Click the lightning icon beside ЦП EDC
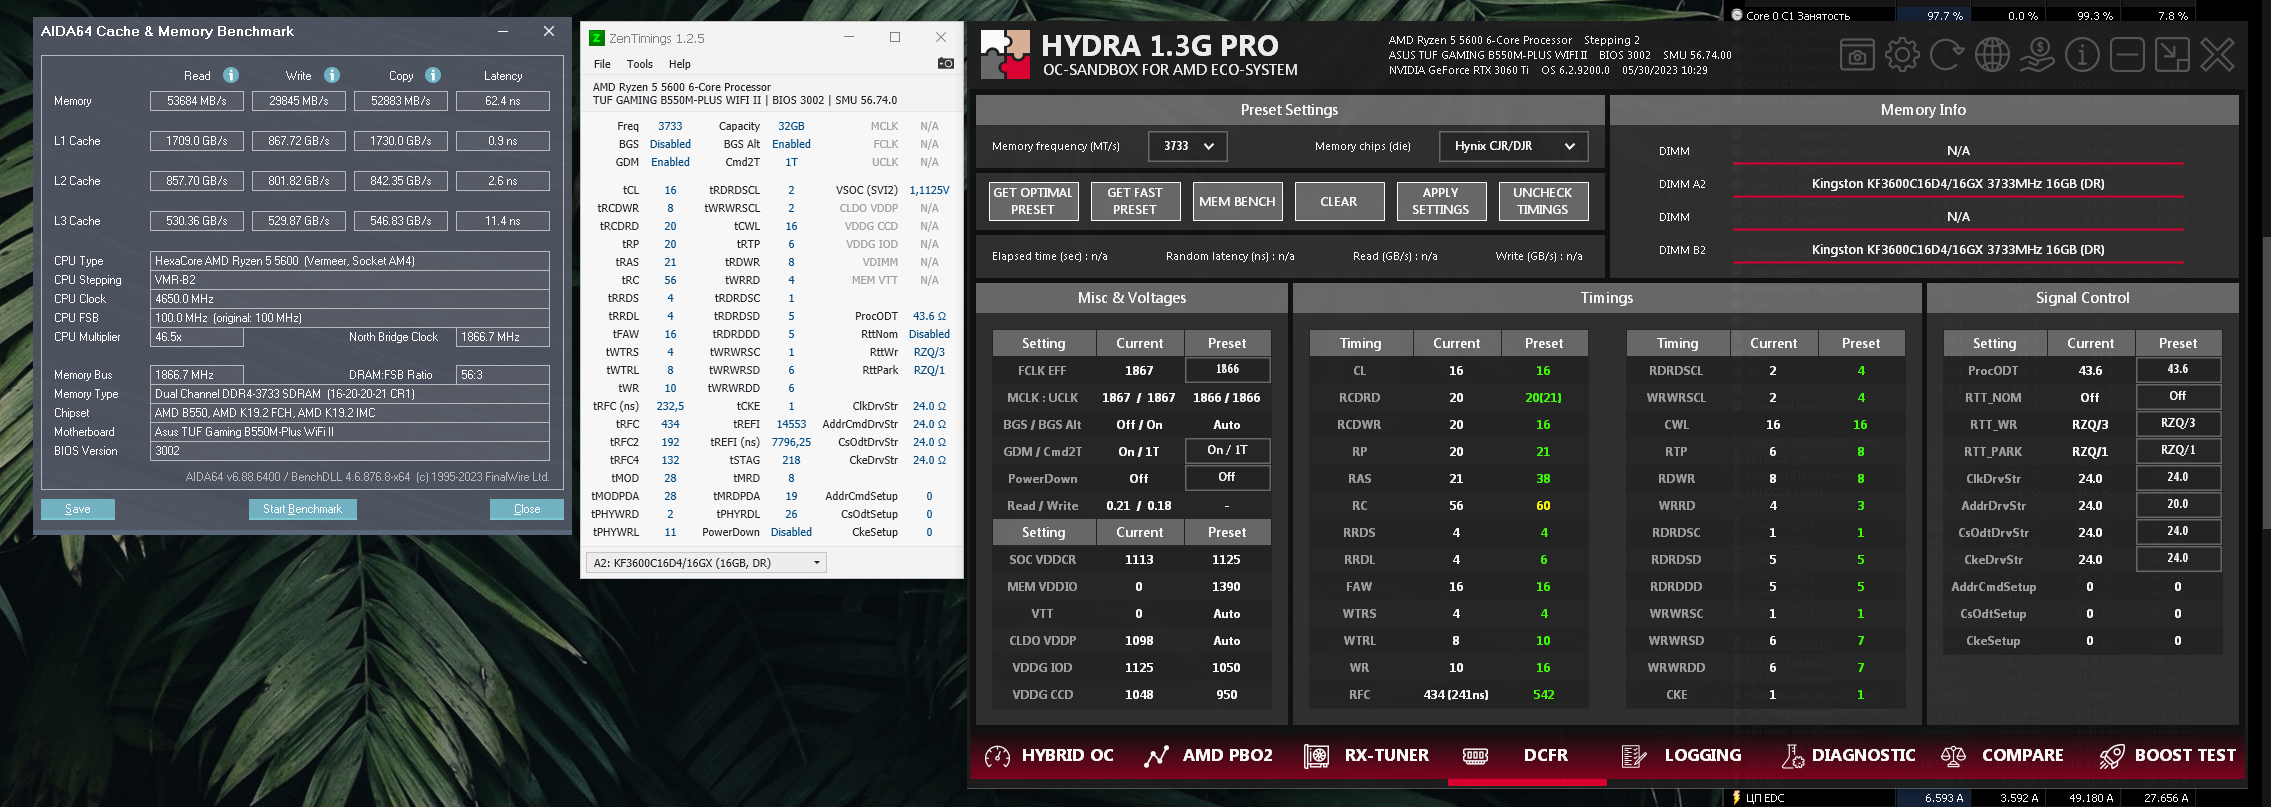The height and width of the screenshot is (807, 2271). pos(1736,798)
